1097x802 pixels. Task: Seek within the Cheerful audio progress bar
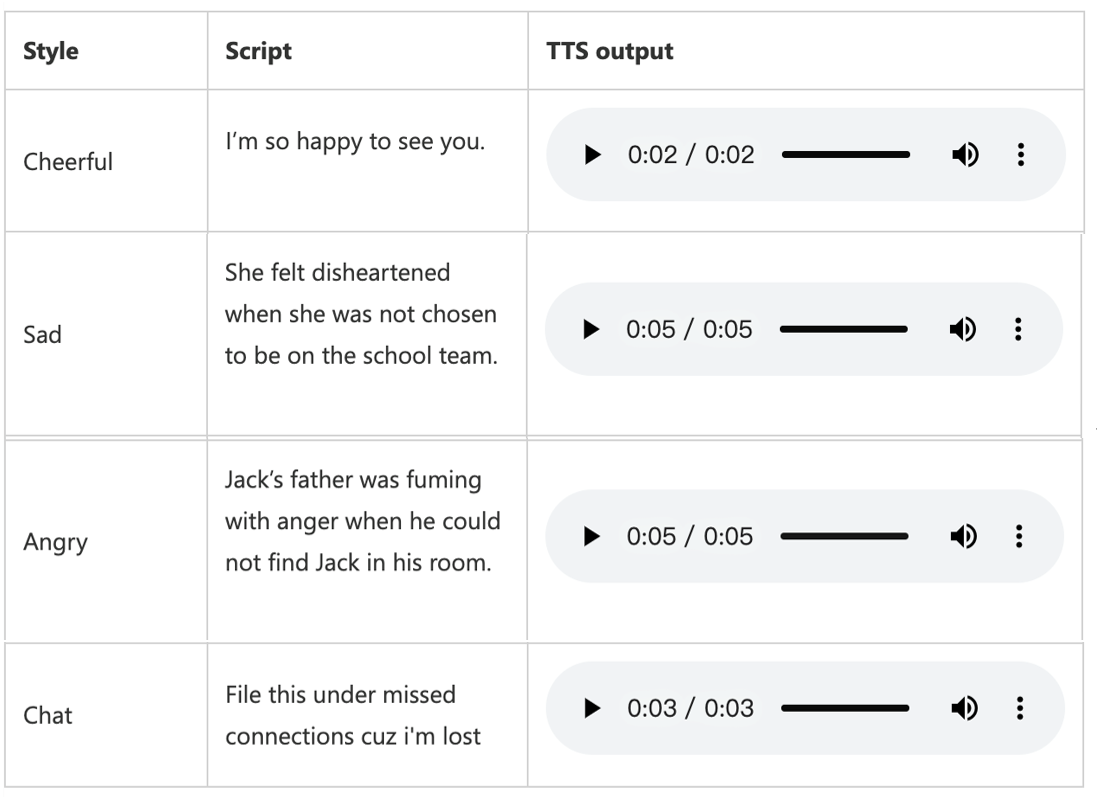846,155
